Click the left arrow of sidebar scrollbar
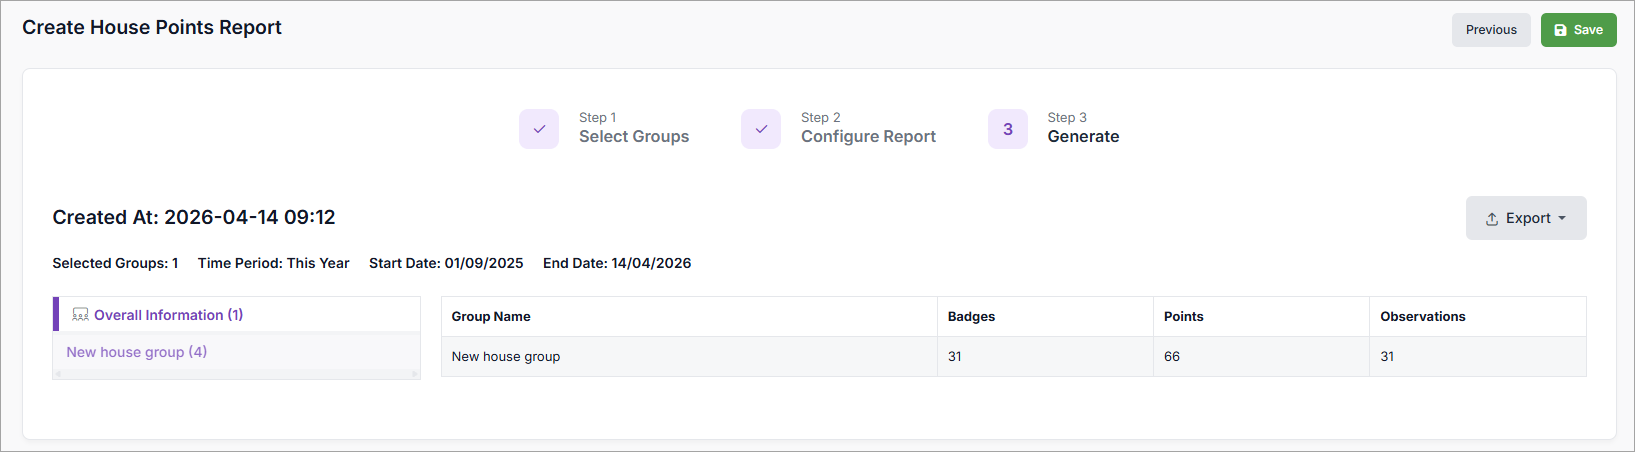Screen dimensions: 1635x452 pyautogui.click(x=58, y=375)
